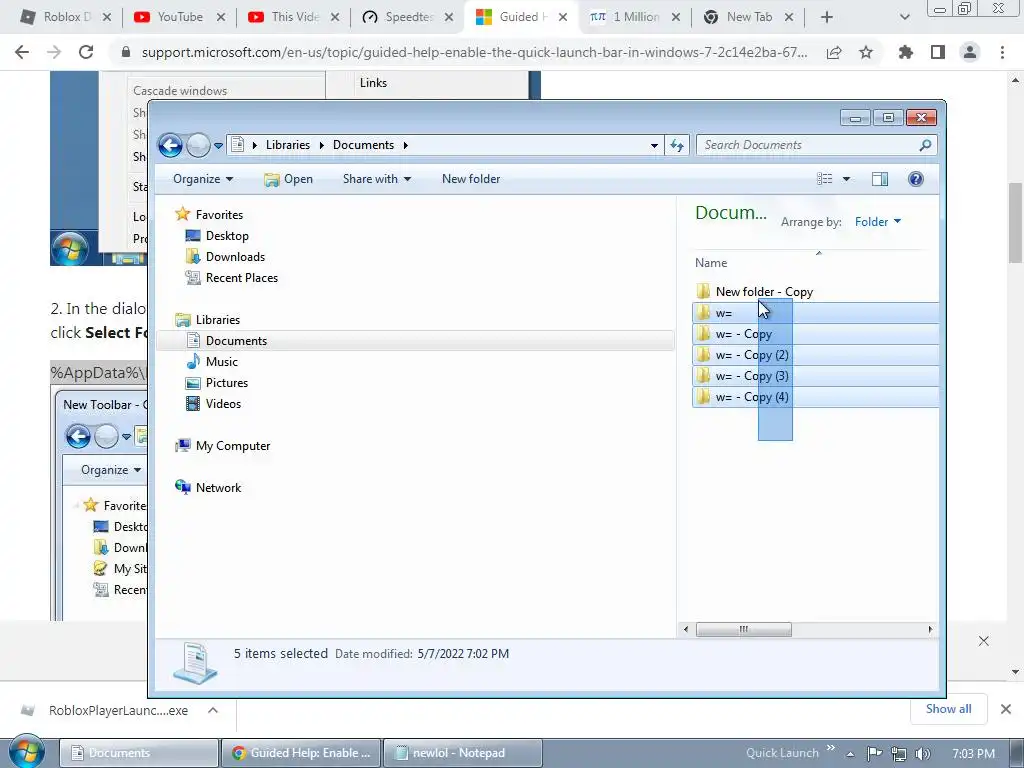Click the file list scroll left arrow
Image resolution: width=1024 pixels, height=768 pixels.
[686, 630]
